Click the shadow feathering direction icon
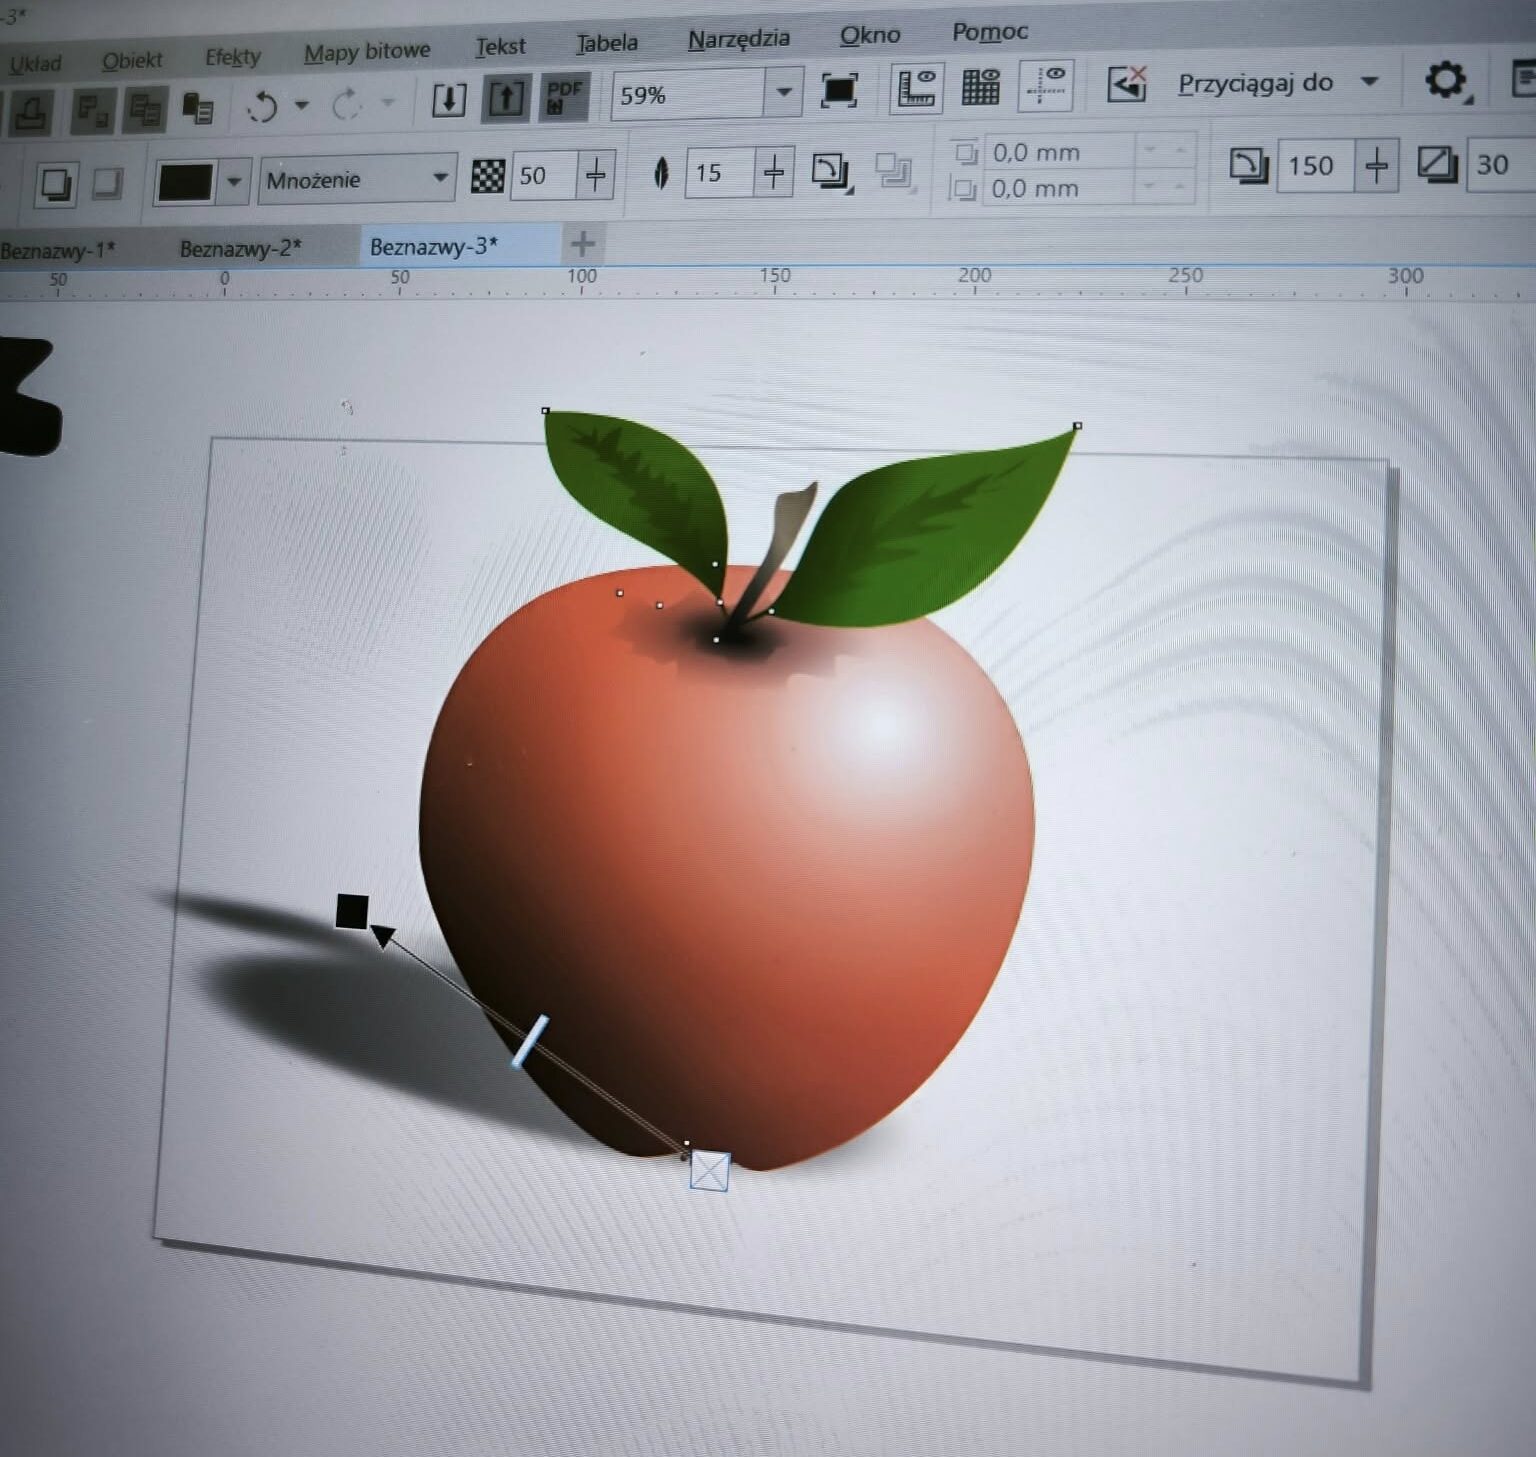Image resolution: width=1536 pixels, height=1457 pixels. click(x=830, y=172)
